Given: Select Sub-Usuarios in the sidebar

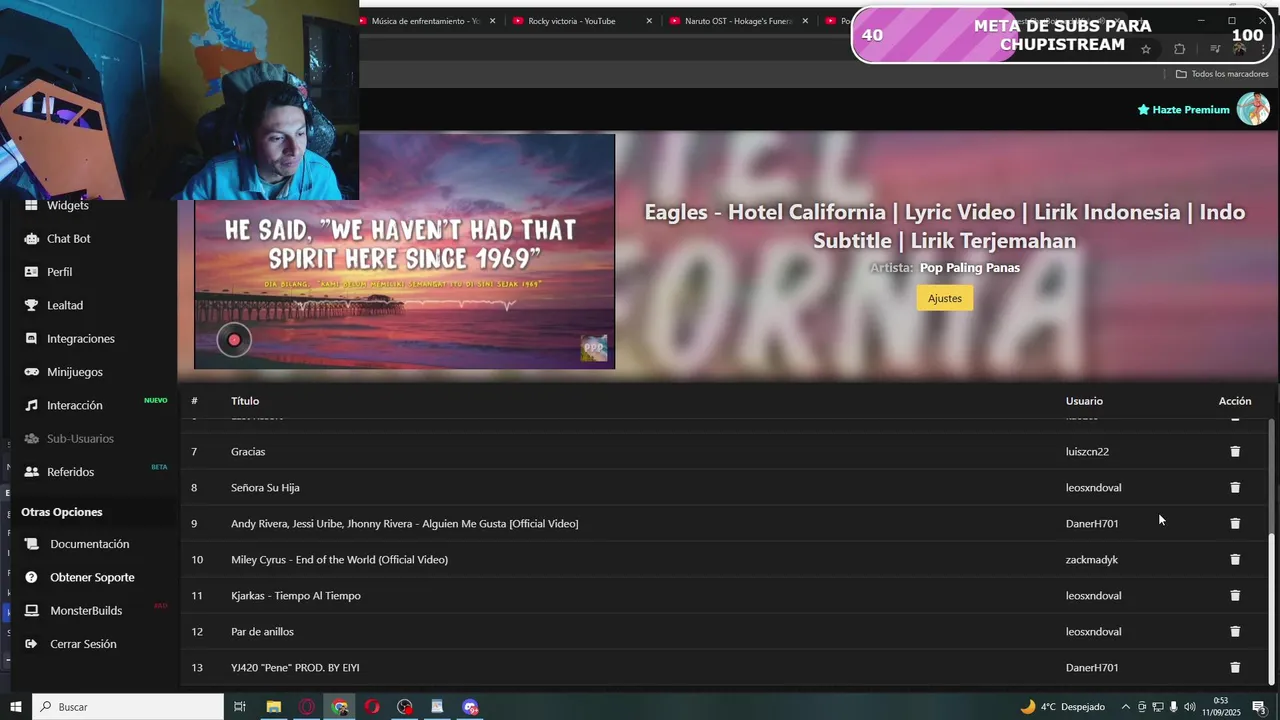Looking at the screenshot, I should pos(80,439).
